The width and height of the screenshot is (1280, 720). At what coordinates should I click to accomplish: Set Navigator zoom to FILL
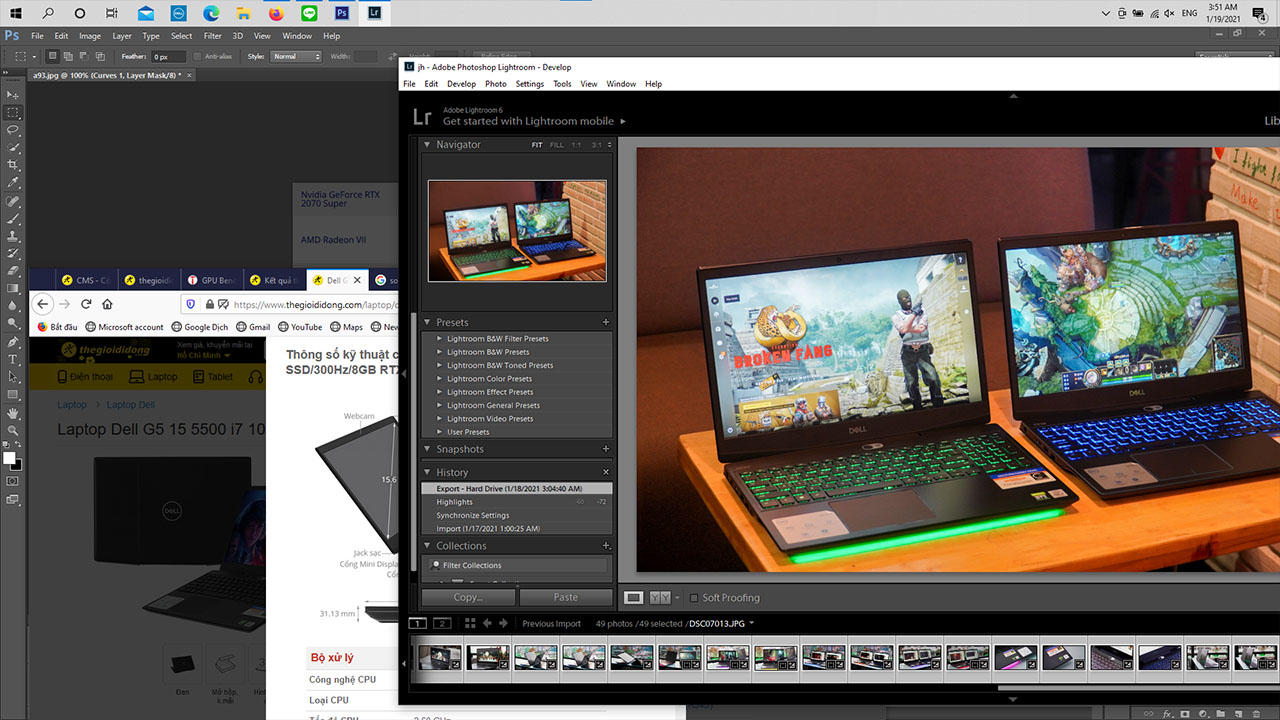[x=557, y=145]
